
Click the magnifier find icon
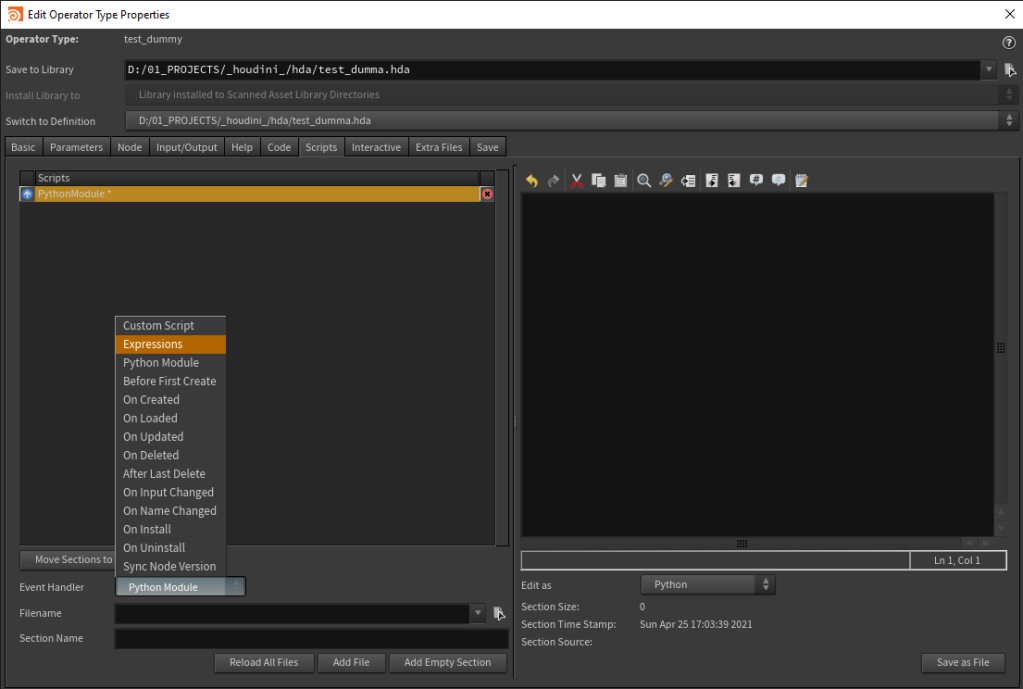(644, 181)
